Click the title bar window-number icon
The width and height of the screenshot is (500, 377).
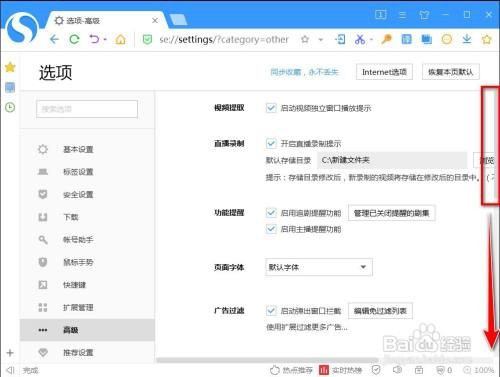pos(380,15)
